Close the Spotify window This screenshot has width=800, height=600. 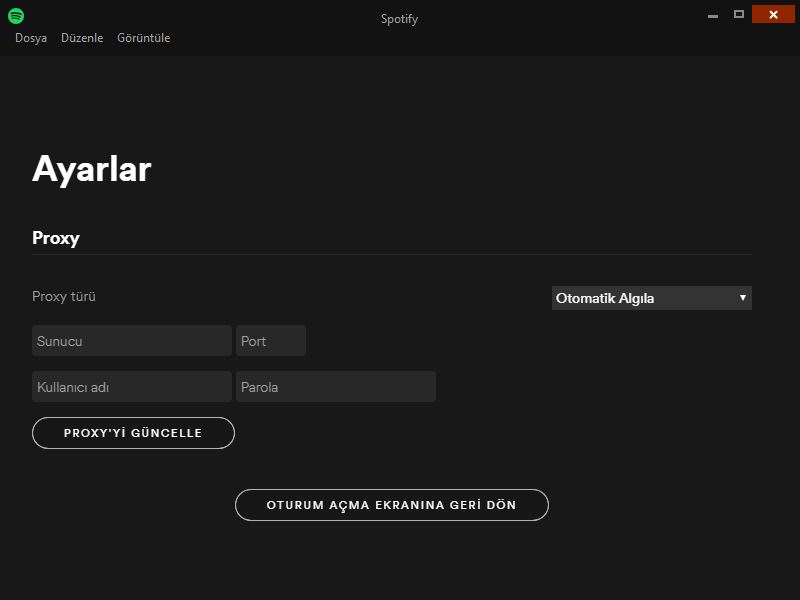point(773,14)
